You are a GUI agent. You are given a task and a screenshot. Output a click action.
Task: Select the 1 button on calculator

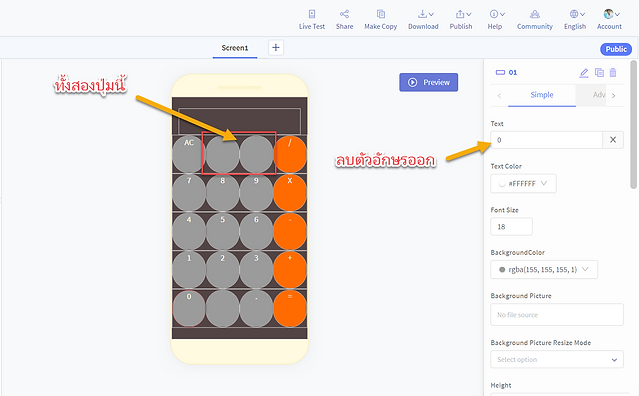click(189, 270)
